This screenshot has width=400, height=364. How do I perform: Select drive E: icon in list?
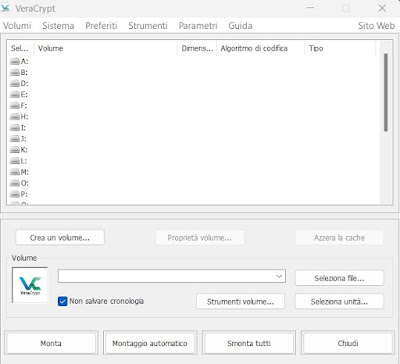pyautogui.click(x=15, y=95)
